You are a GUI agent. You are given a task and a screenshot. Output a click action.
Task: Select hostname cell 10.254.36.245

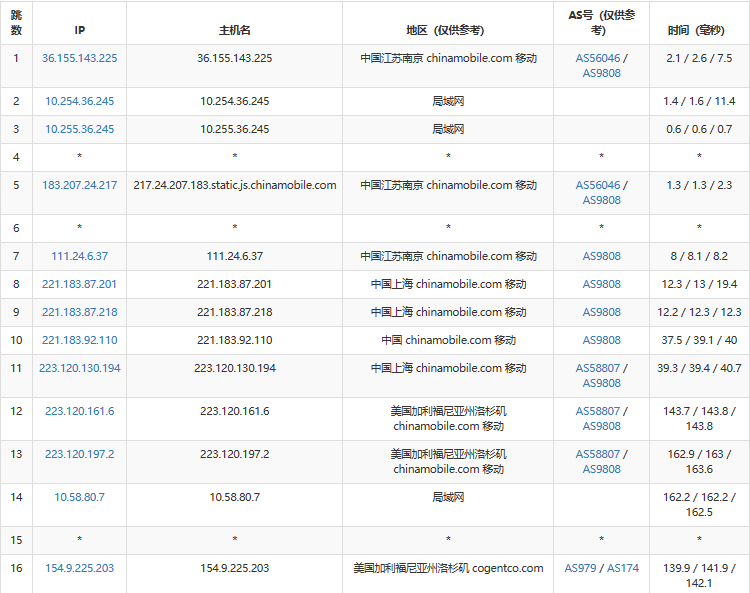point(234,101)
